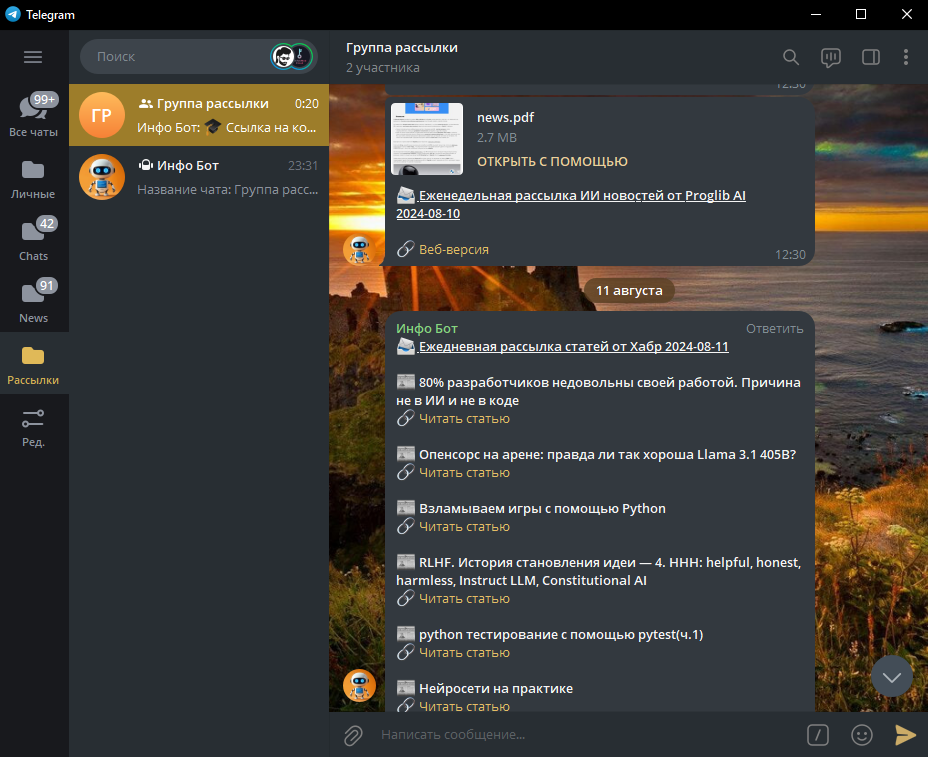Click the ГР orange group avatar
928x757 pixels.
click(102, 115)
